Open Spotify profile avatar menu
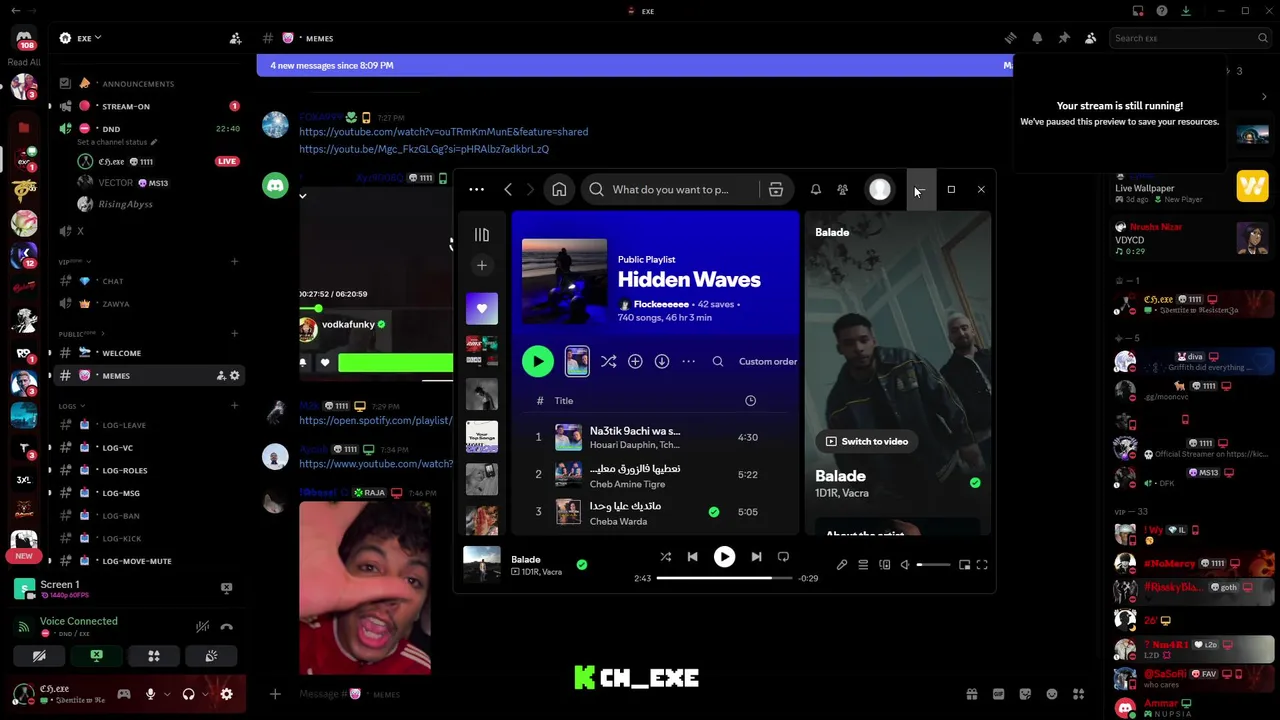The width and height of the screenshot is (1280, 720). [x=880, y=190]
